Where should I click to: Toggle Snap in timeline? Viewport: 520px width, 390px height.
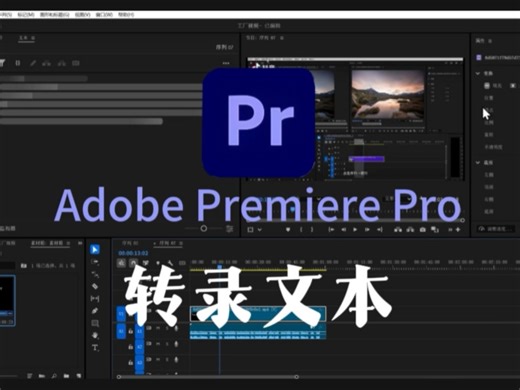[x=133, y=263]
